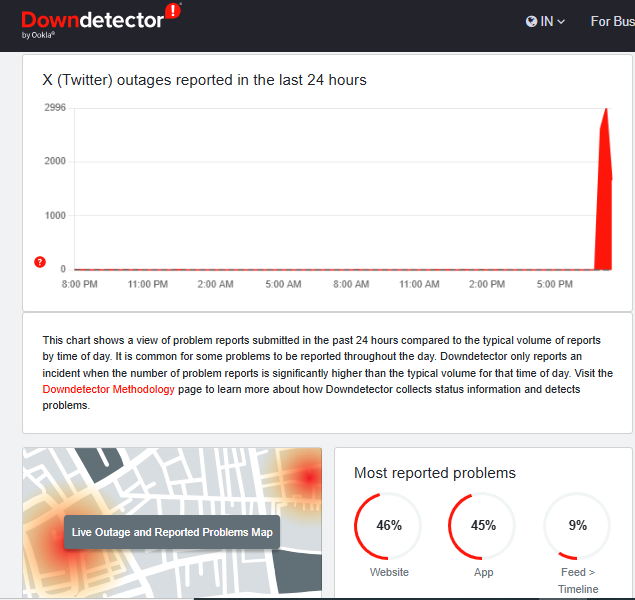The width and height of the screenshot is (635, 600).
Task: Click the Downdetector logo
Action: [92, 20]
